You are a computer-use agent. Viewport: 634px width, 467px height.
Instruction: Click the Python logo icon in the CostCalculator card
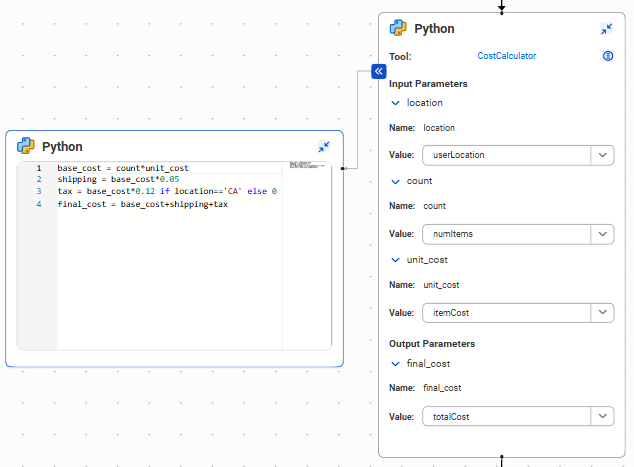pyautogui.click(x=398, y=28)
